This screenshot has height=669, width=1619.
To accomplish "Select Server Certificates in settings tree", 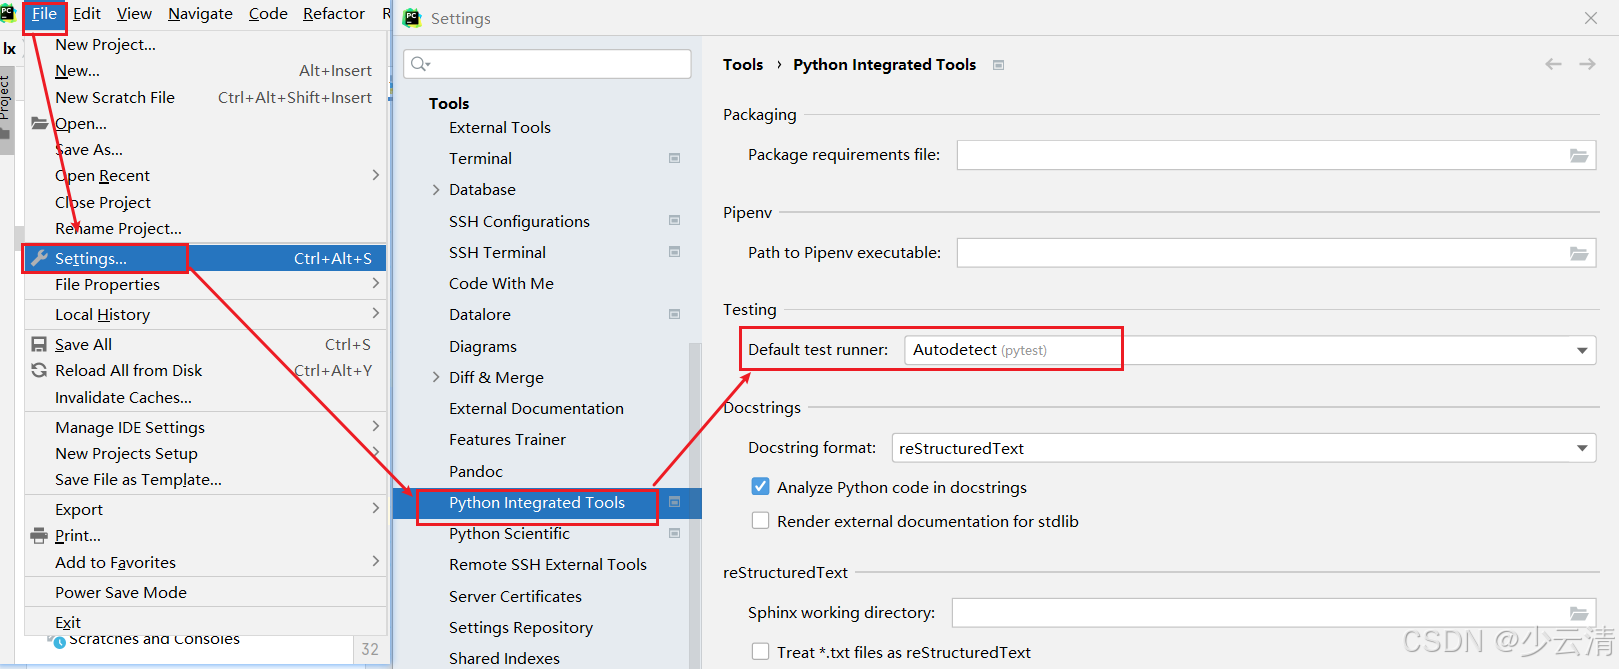I will pyautogui.click(x=515, y=596).
